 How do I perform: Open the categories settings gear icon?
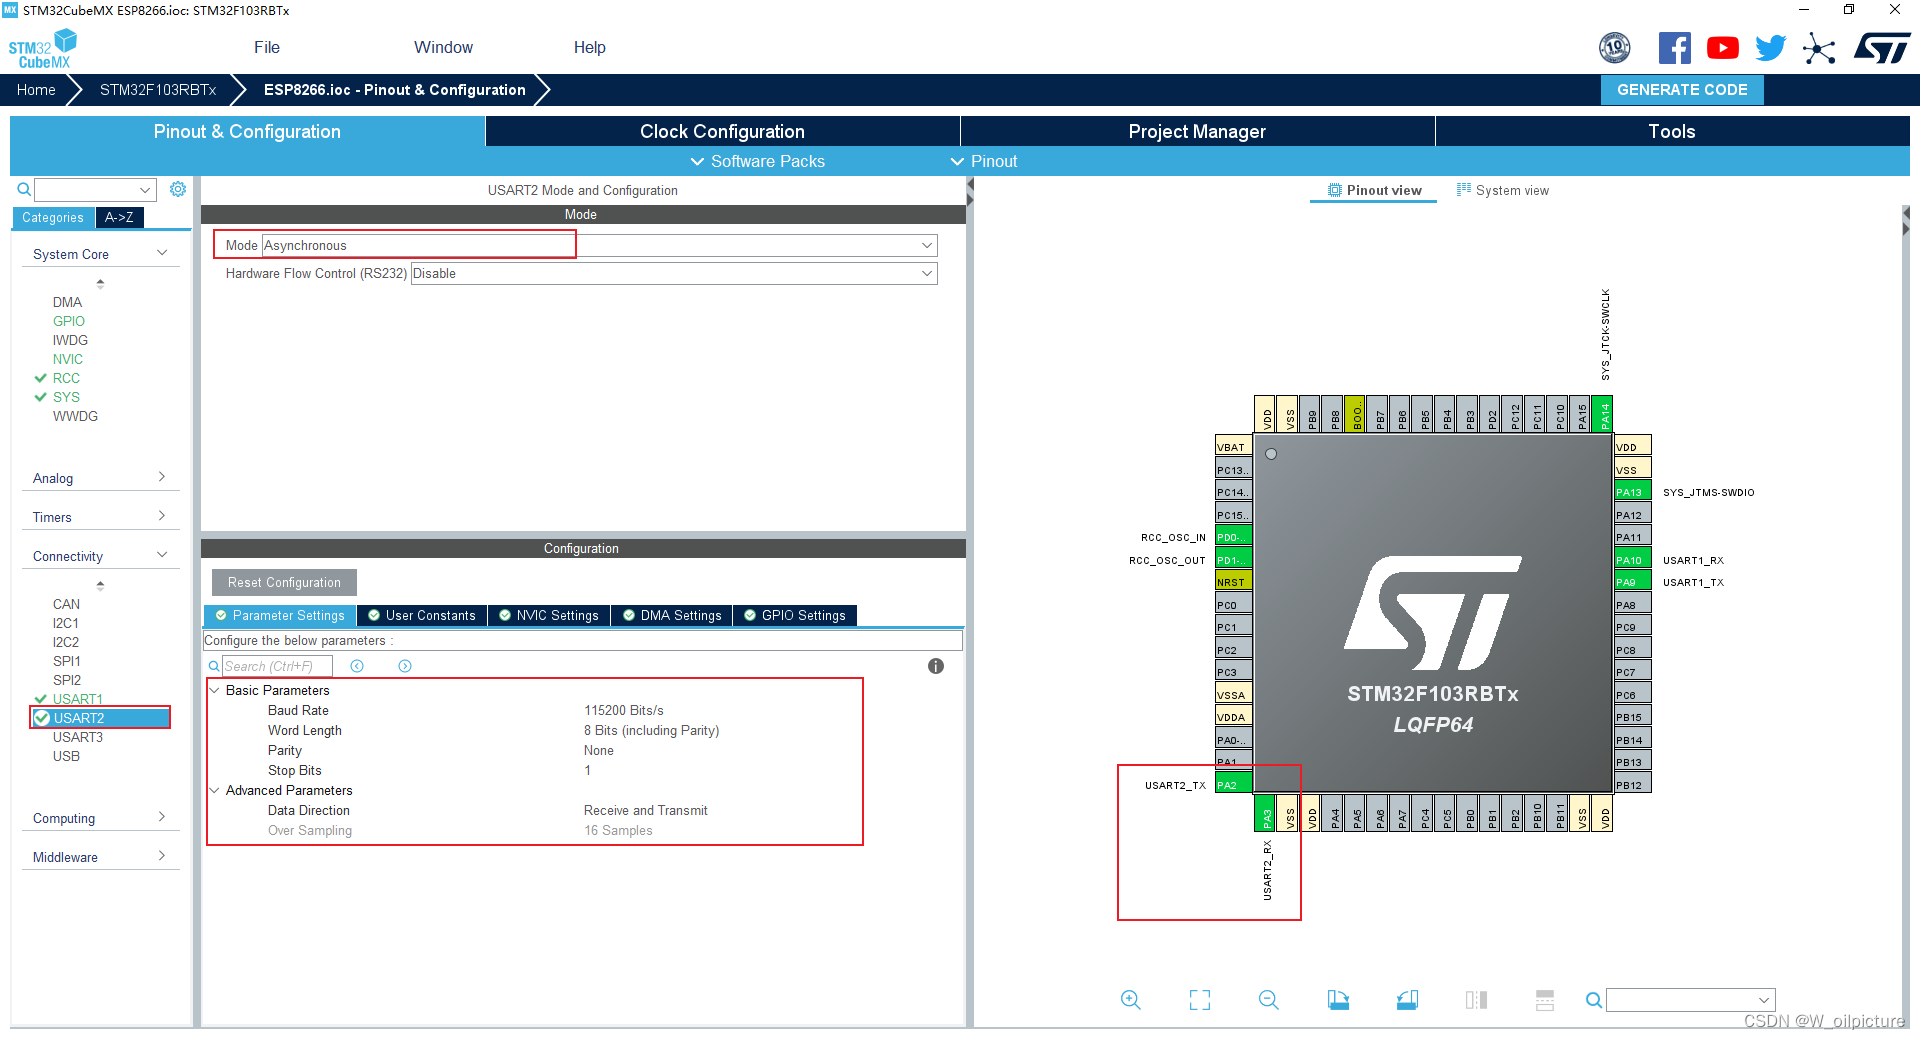[x=178, y=189]
